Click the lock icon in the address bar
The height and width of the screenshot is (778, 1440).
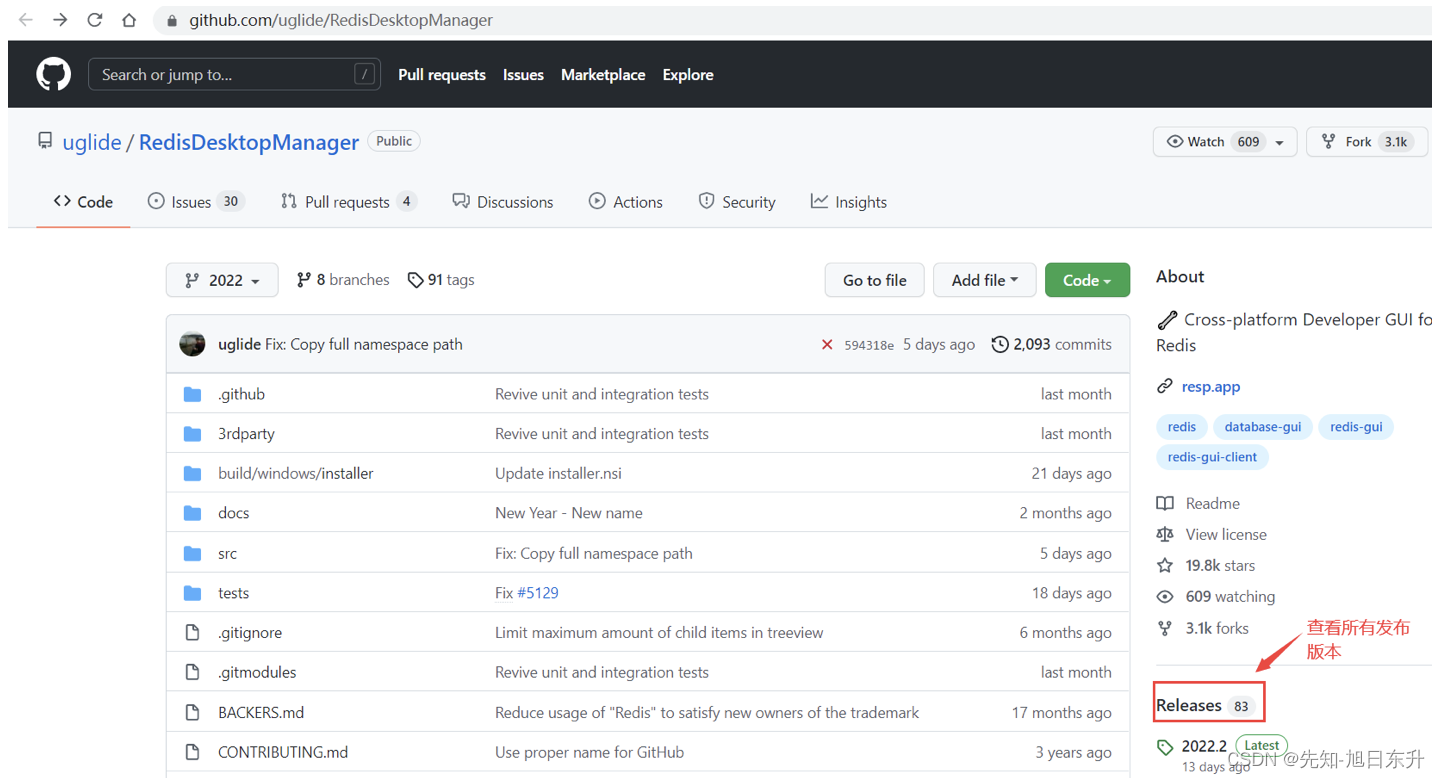(173, 20)
